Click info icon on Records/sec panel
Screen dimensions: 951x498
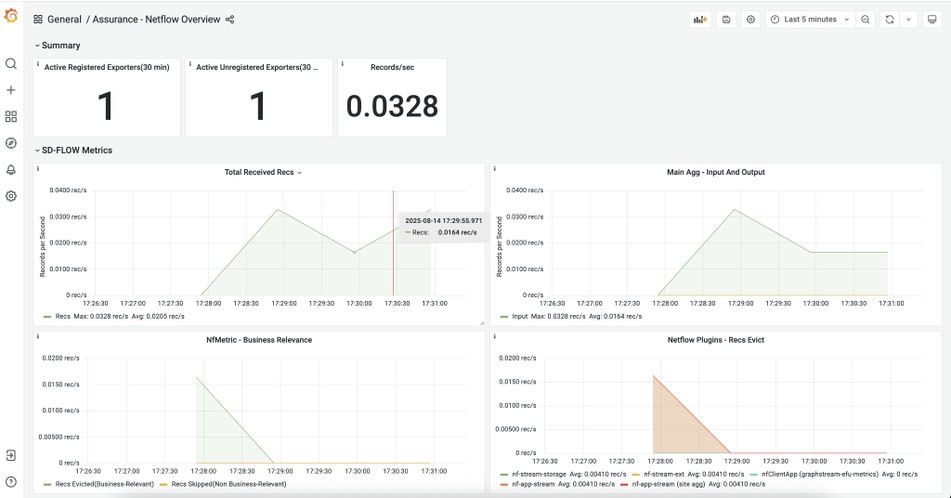(342, 63)
